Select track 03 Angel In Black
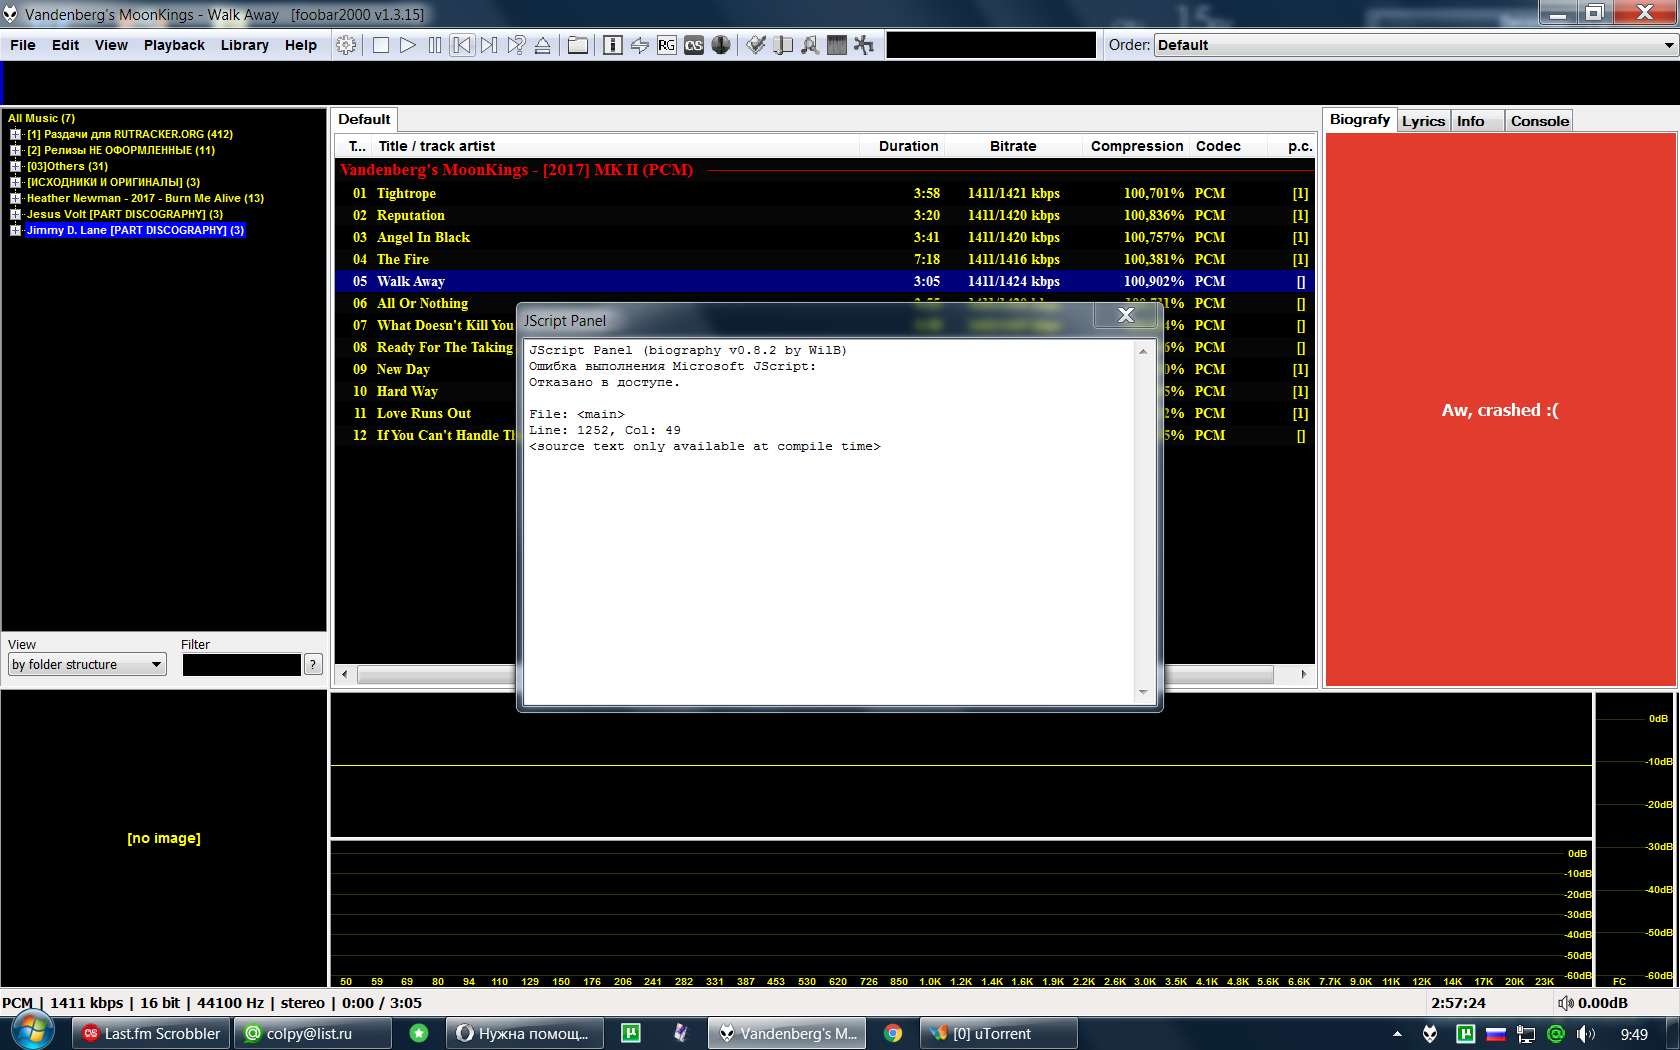The width and height of the screenshot is (1680, 1050). (825, 237)
